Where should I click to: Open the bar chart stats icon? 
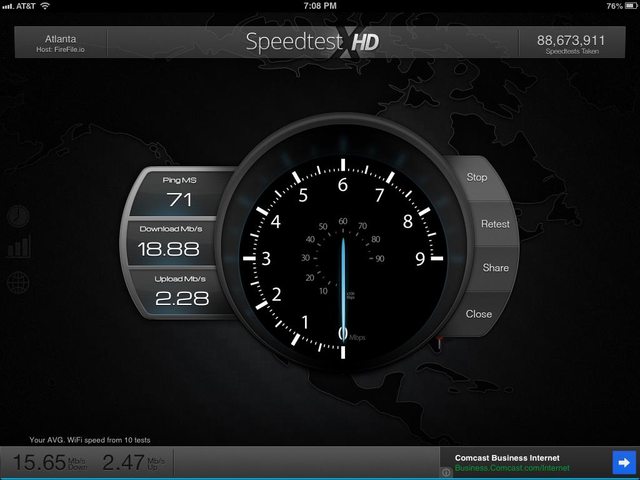(x=19, y=246)
